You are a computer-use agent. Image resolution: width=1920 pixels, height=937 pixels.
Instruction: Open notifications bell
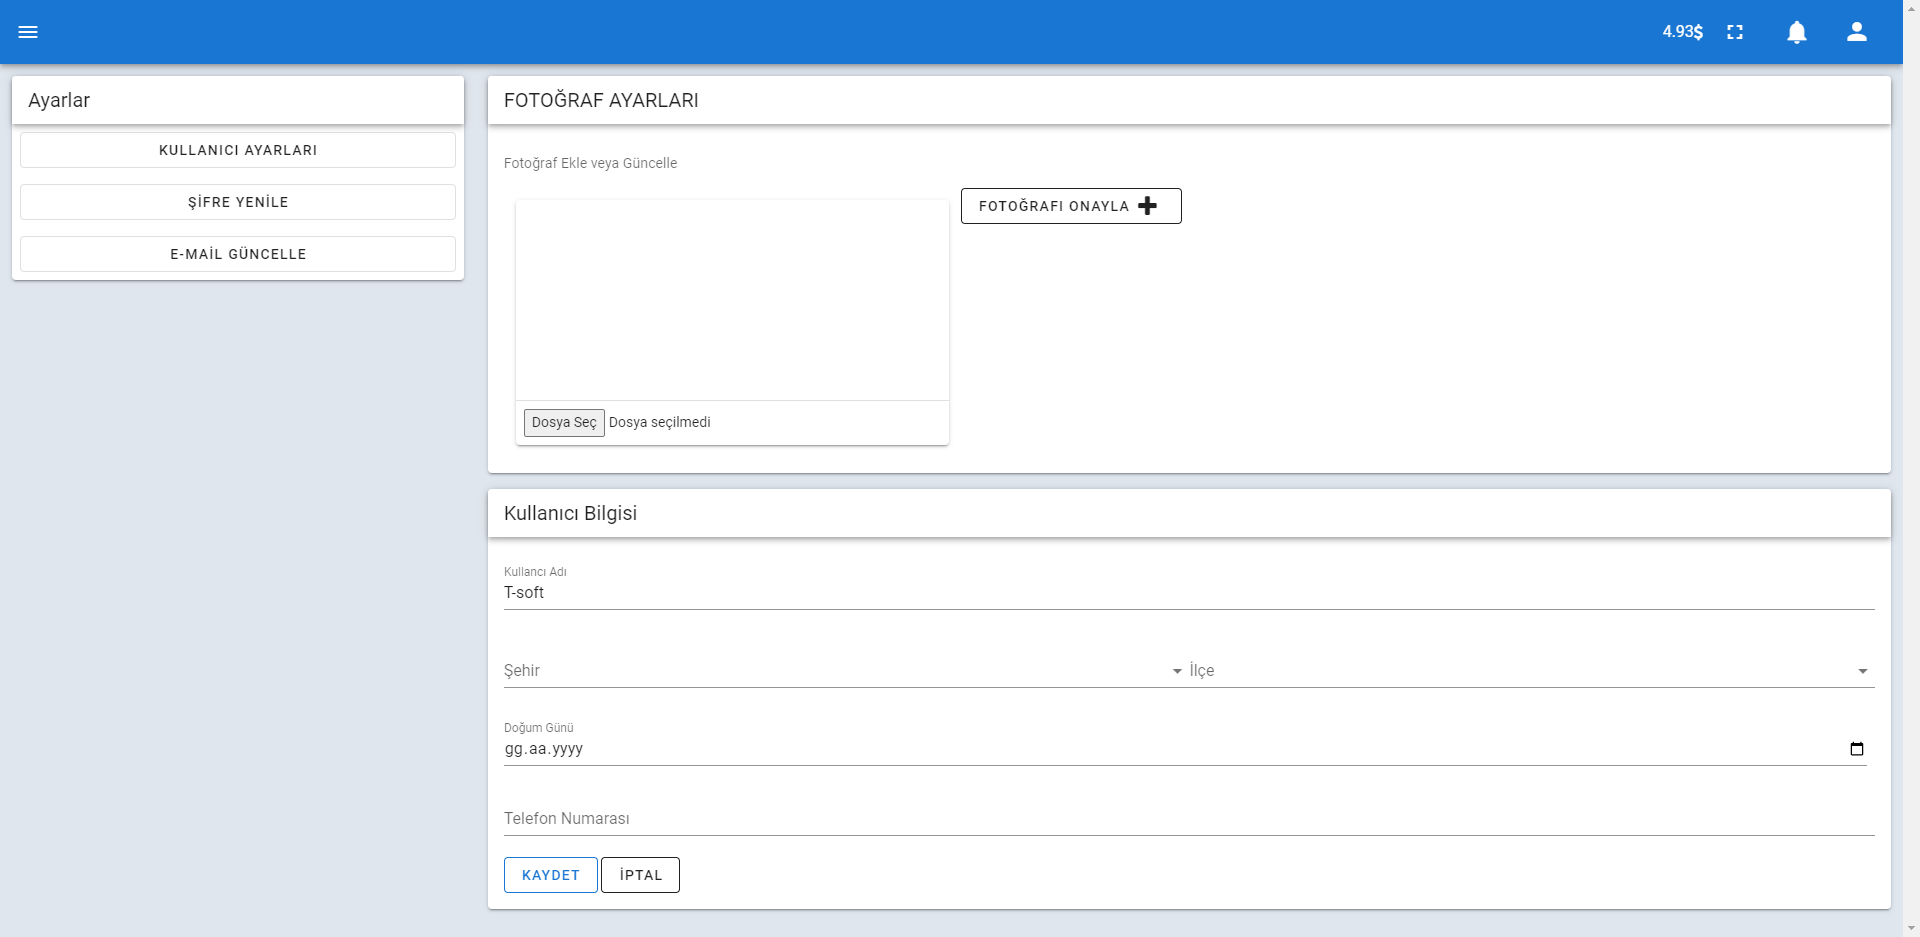point(1797,32)
